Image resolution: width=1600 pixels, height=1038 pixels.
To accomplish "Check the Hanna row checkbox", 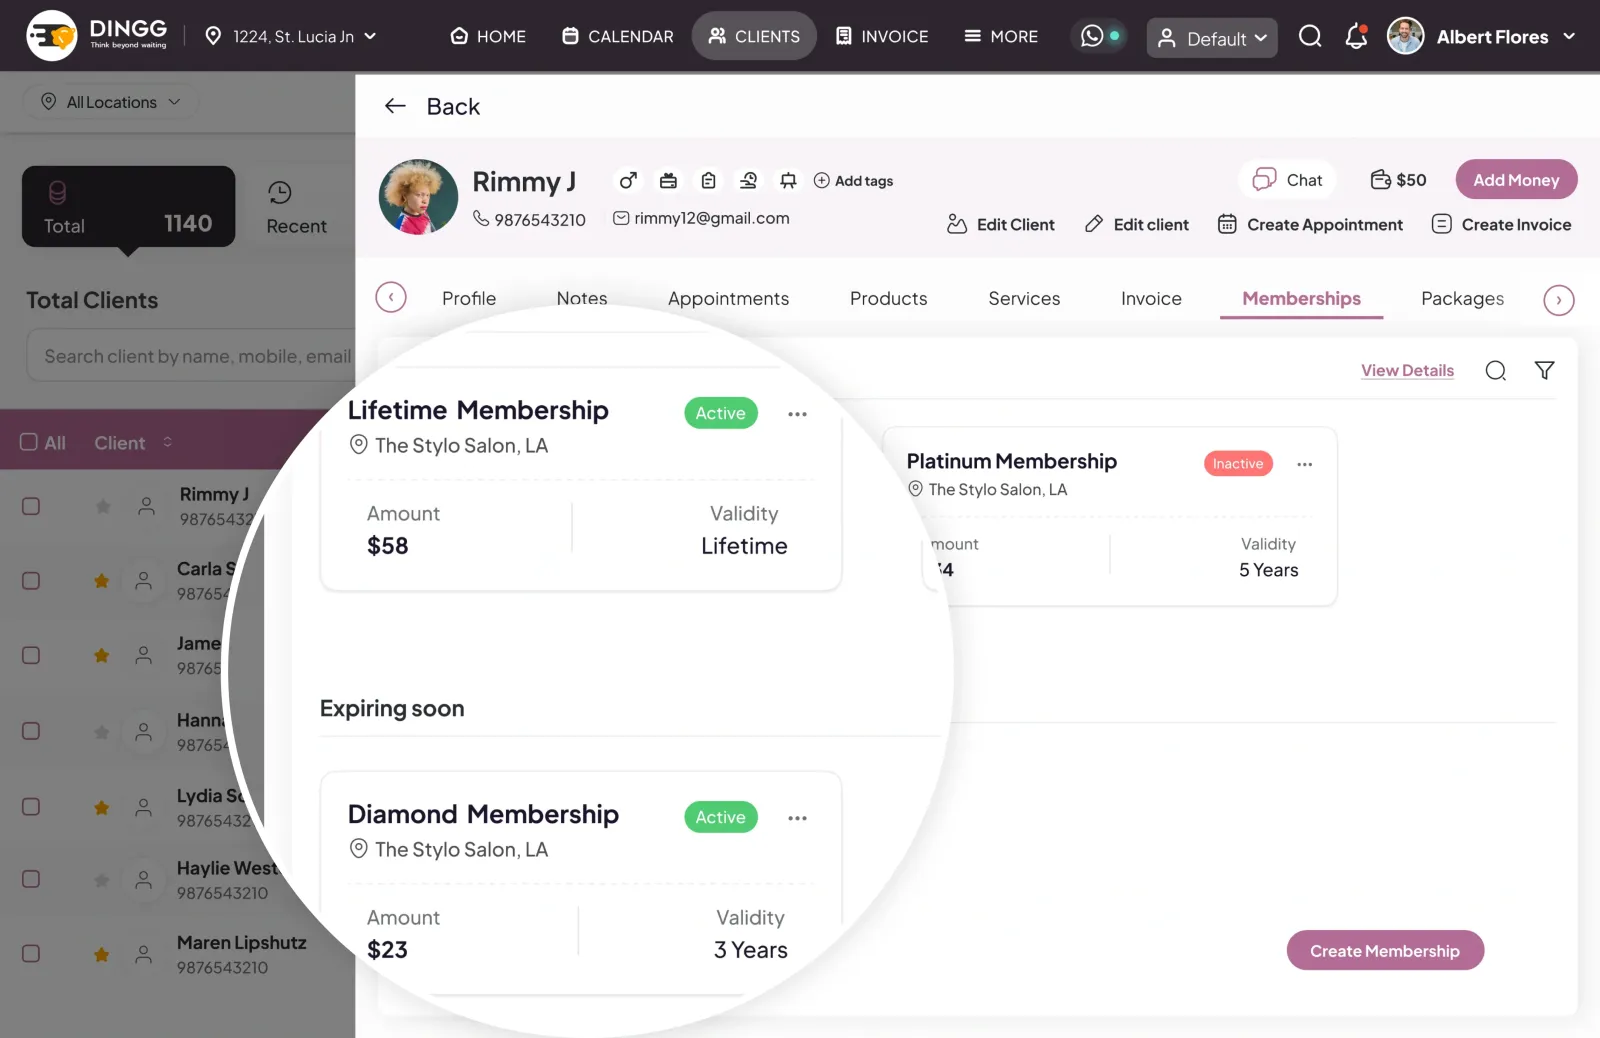I will 31,731.
